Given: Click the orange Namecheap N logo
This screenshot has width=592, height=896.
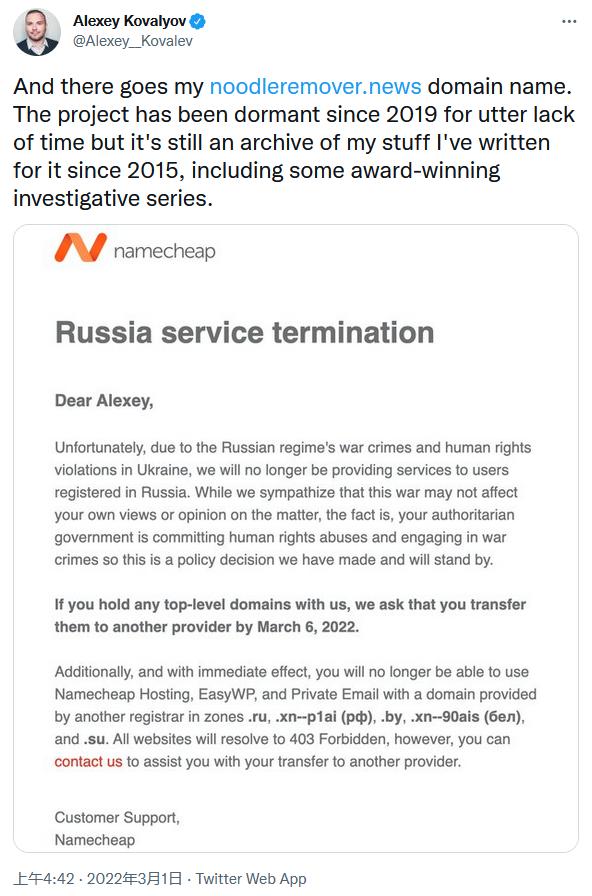Looking at the screenshot, I should pyautogui.click(x=80, y=247).
